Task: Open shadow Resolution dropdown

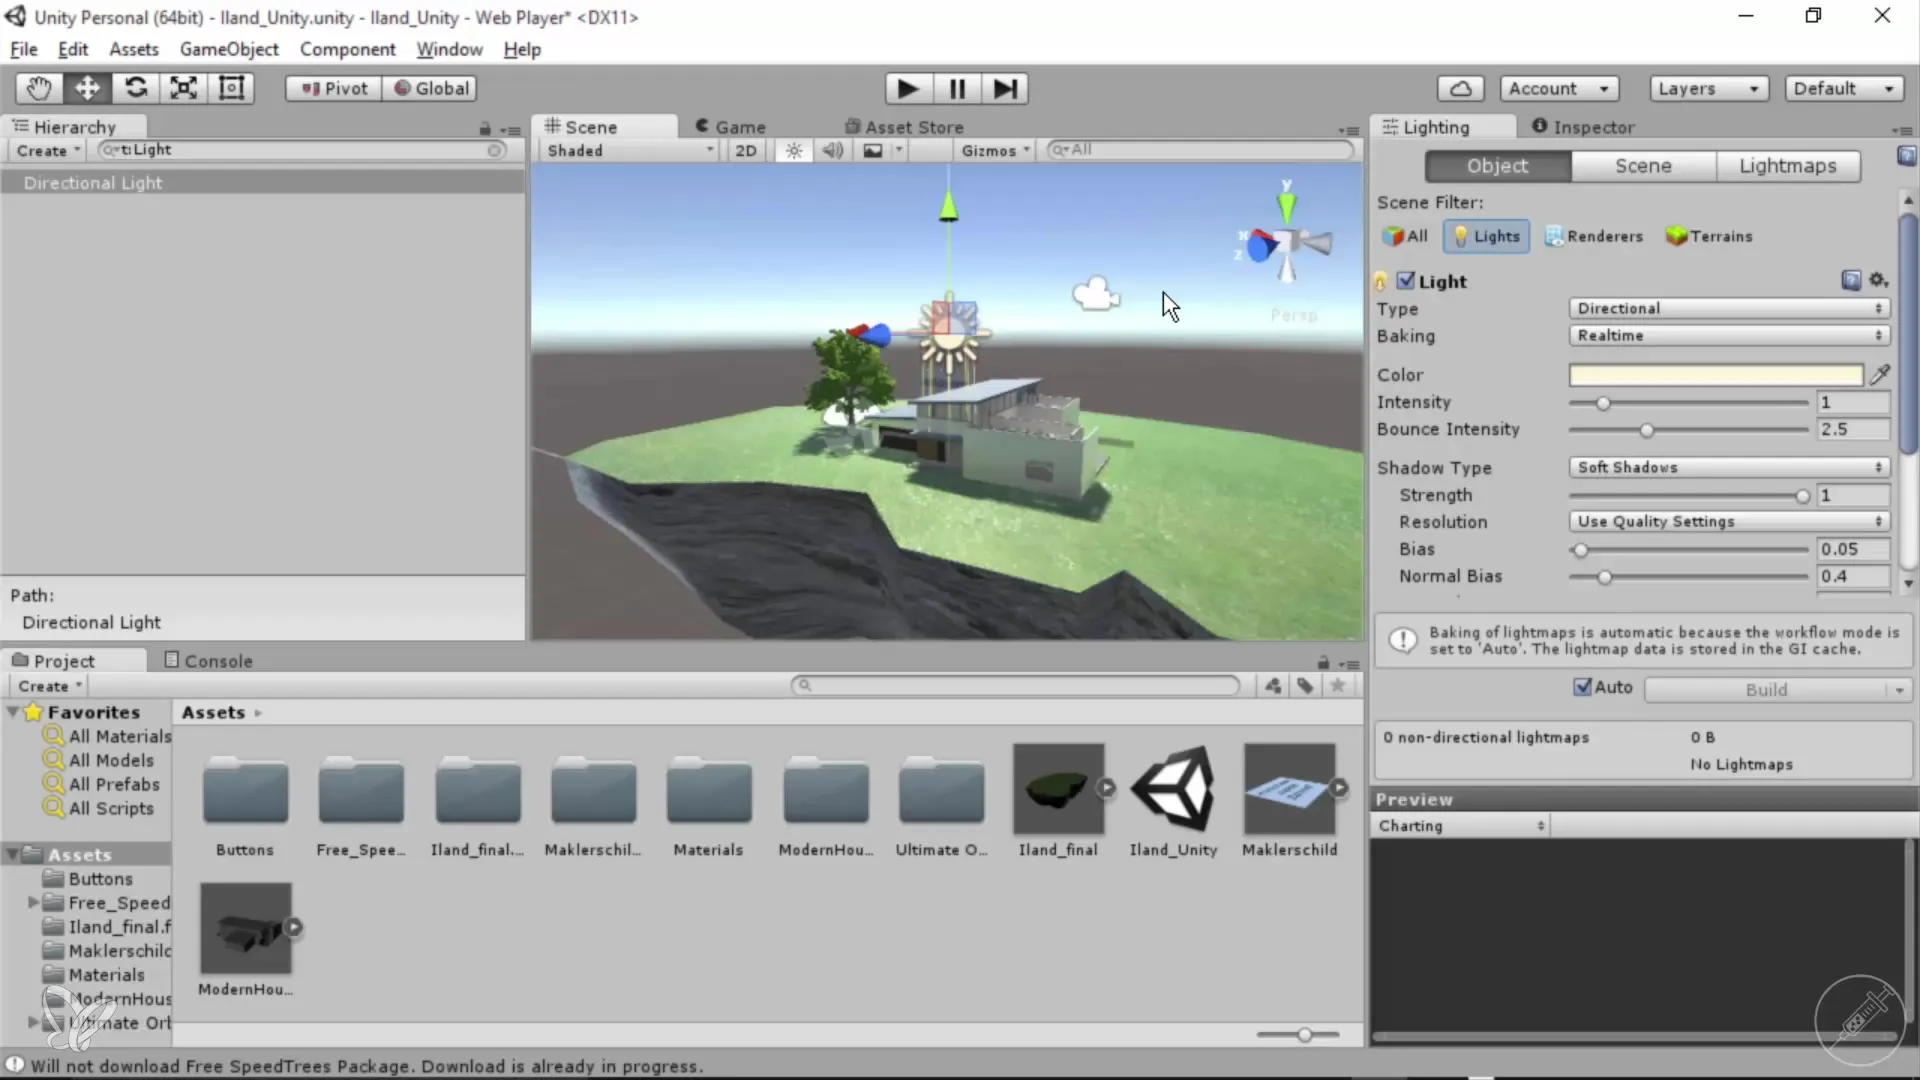Action: 1729,521
